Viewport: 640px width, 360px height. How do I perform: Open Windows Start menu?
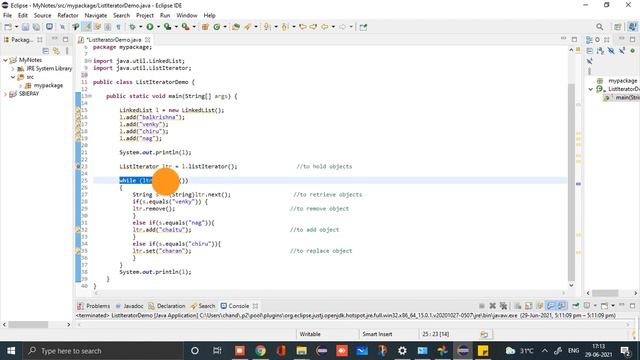pyautogui.click(x=11, y=351)
